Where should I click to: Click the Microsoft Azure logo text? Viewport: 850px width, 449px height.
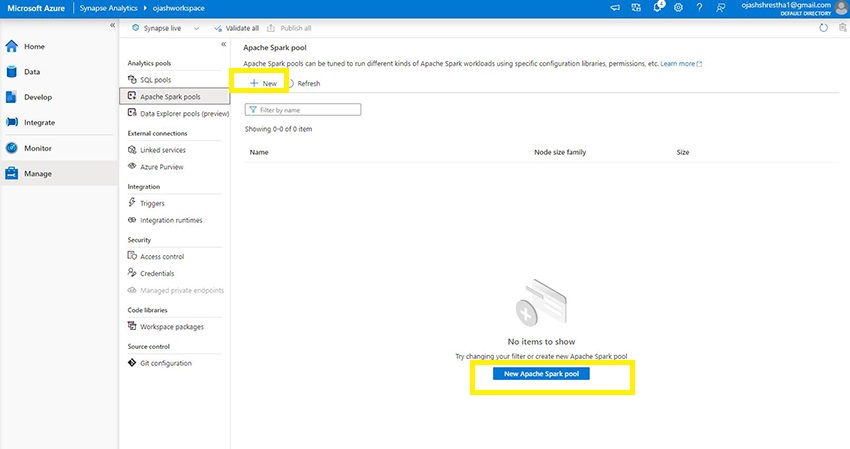pos(36,8)
